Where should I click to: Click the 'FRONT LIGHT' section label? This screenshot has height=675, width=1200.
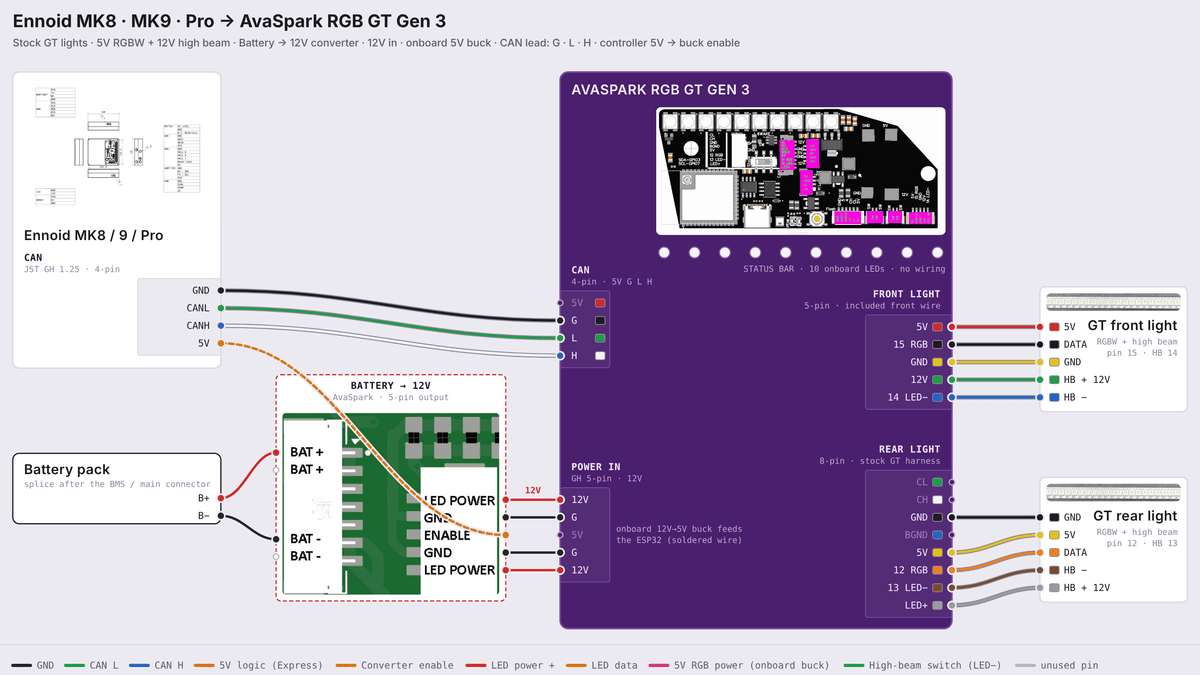pyautogui.click(x=907, y=294)
